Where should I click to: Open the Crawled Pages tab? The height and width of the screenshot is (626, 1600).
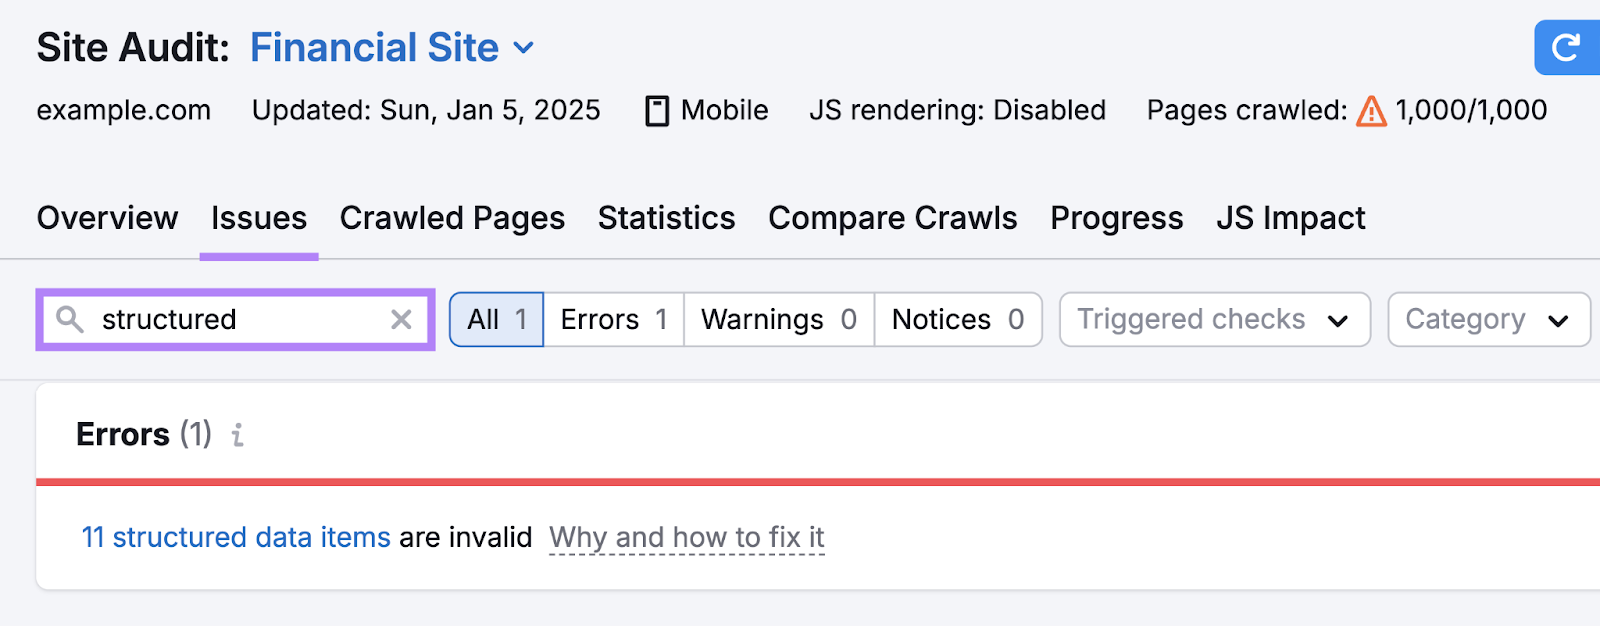tap(452, 218)
